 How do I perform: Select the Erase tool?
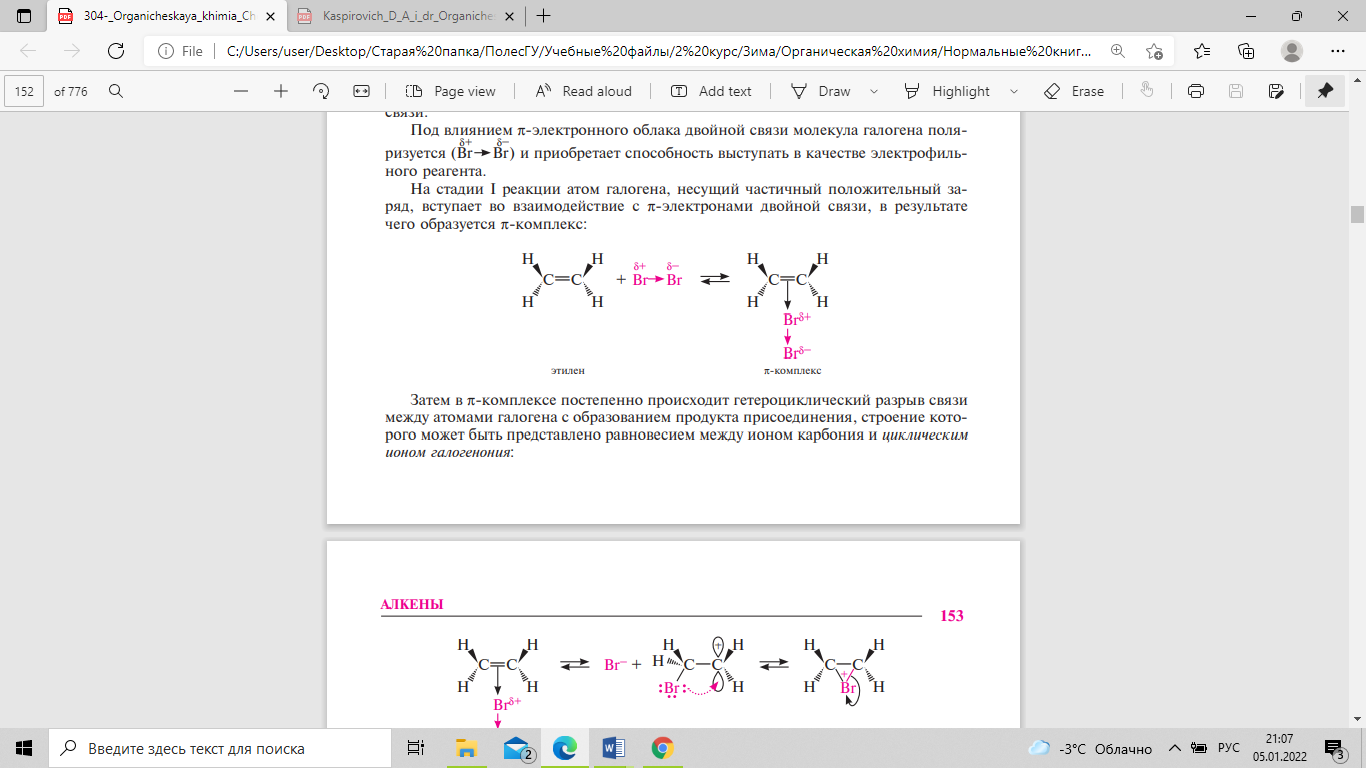(x=1074, y=91)
